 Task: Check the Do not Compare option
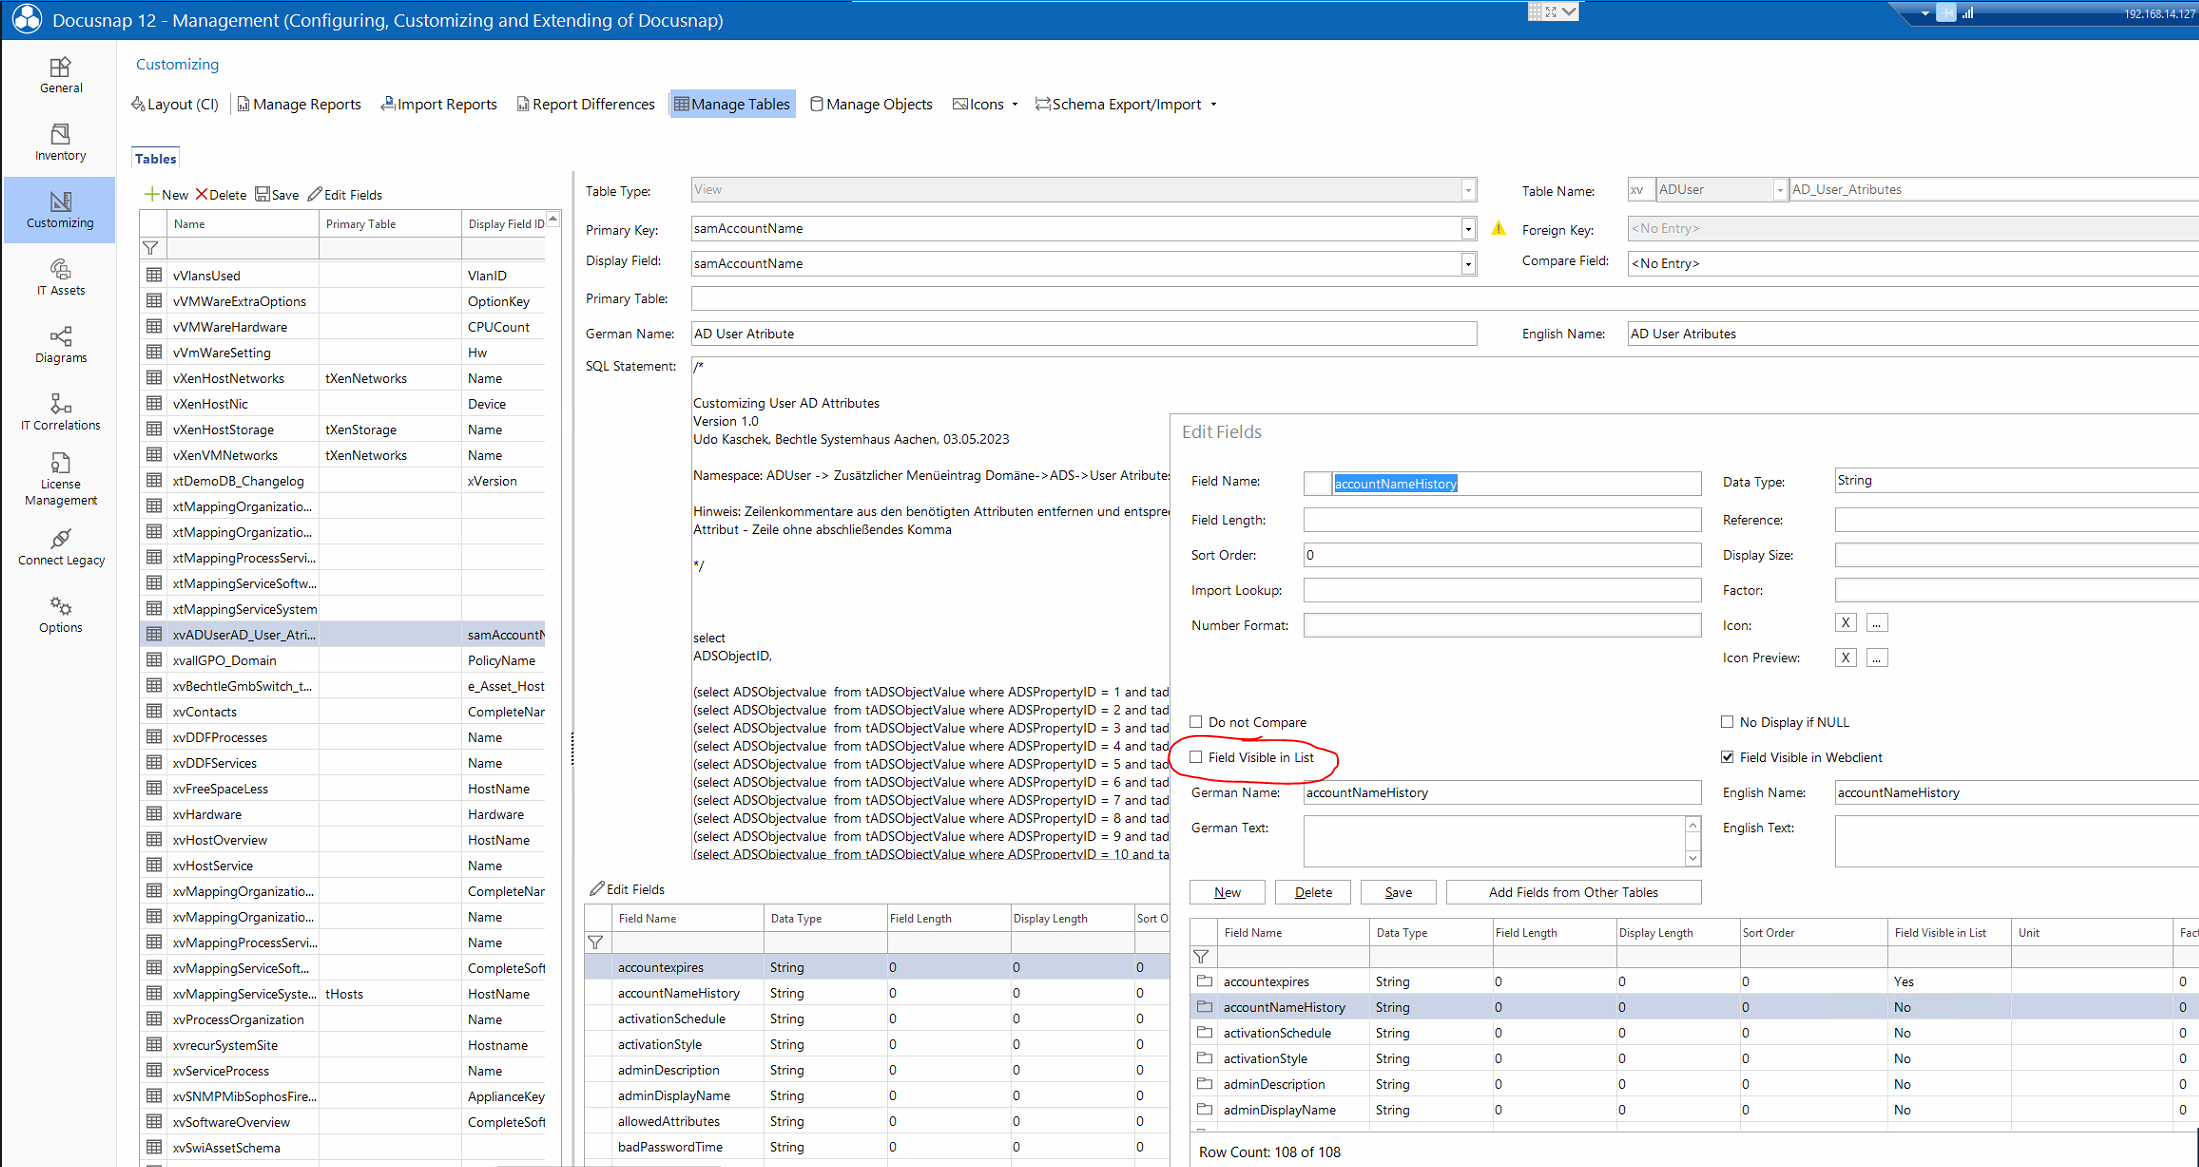pyautogui.click(x=1196, y=722)
